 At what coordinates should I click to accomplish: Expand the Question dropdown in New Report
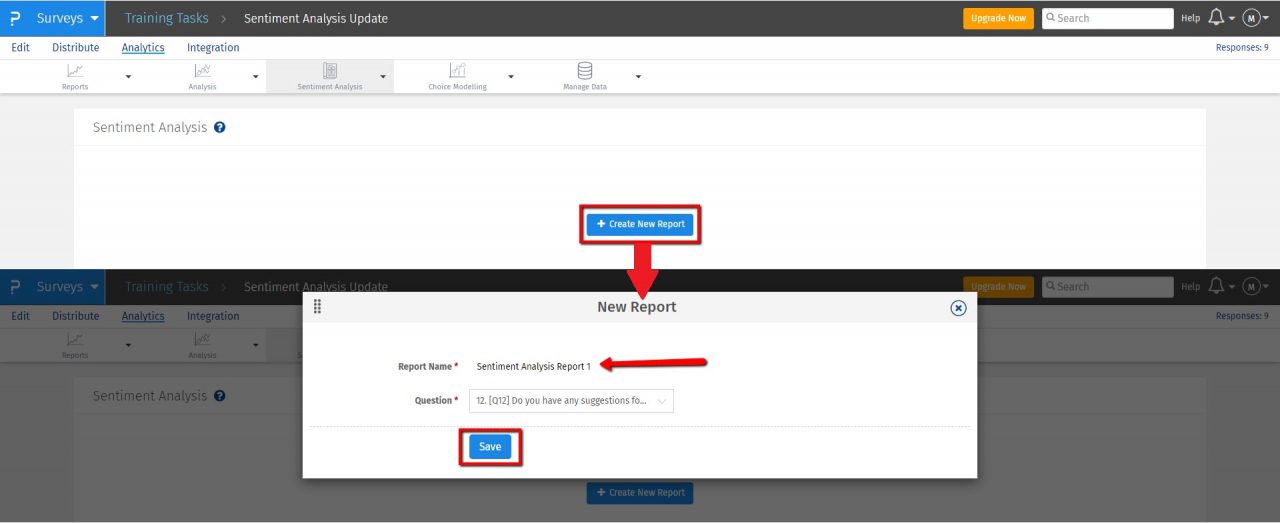point(571,401)
